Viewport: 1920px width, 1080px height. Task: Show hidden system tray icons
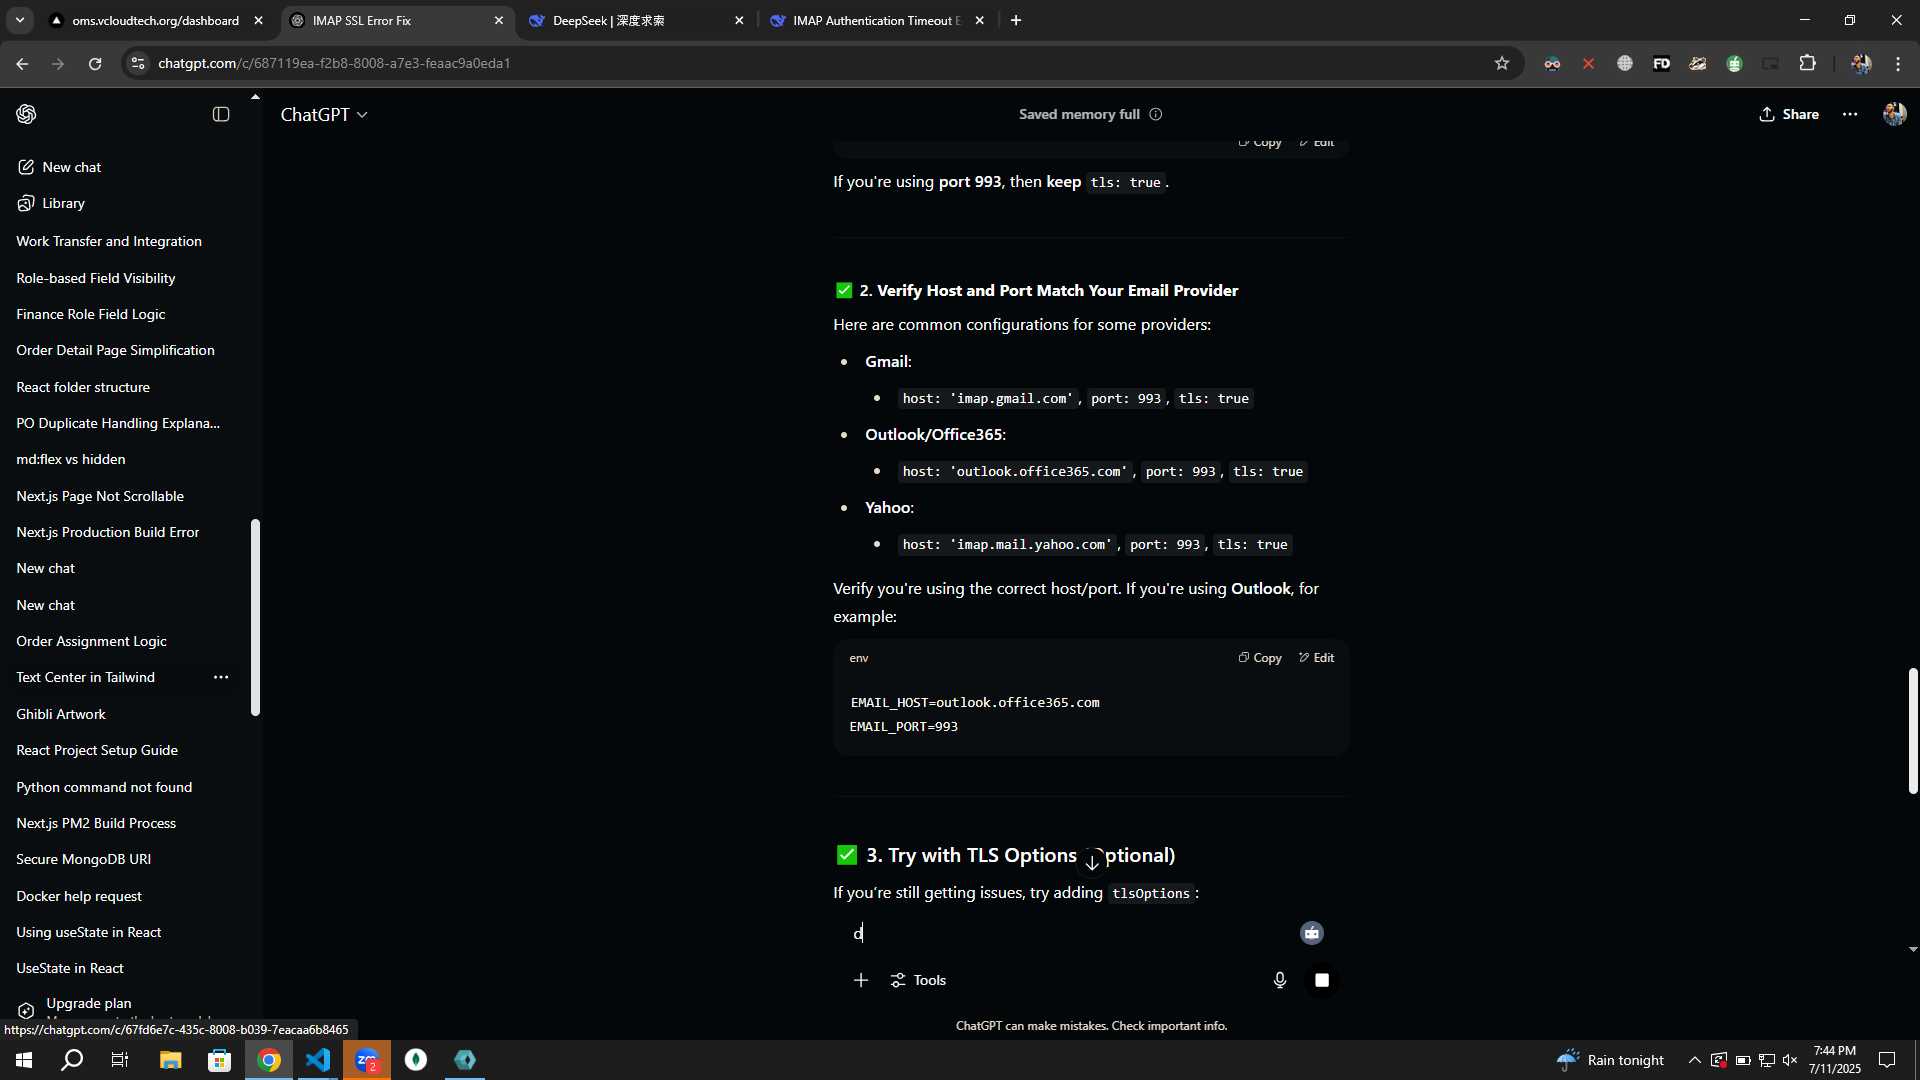tap(1694, 1060)
